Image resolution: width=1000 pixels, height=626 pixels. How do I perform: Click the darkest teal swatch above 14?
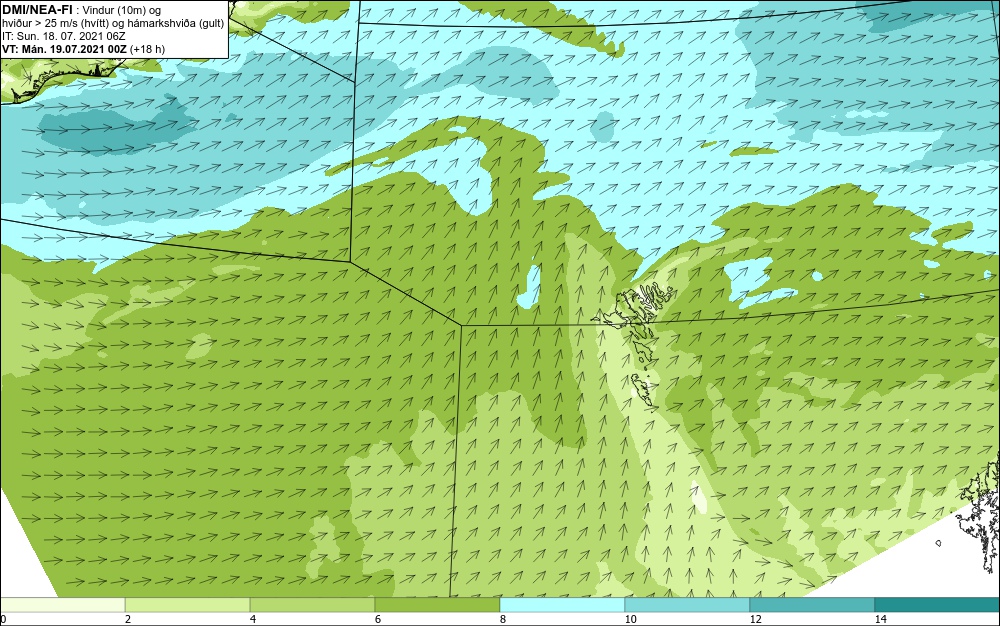pyautogui.click(x=937, y=605)
